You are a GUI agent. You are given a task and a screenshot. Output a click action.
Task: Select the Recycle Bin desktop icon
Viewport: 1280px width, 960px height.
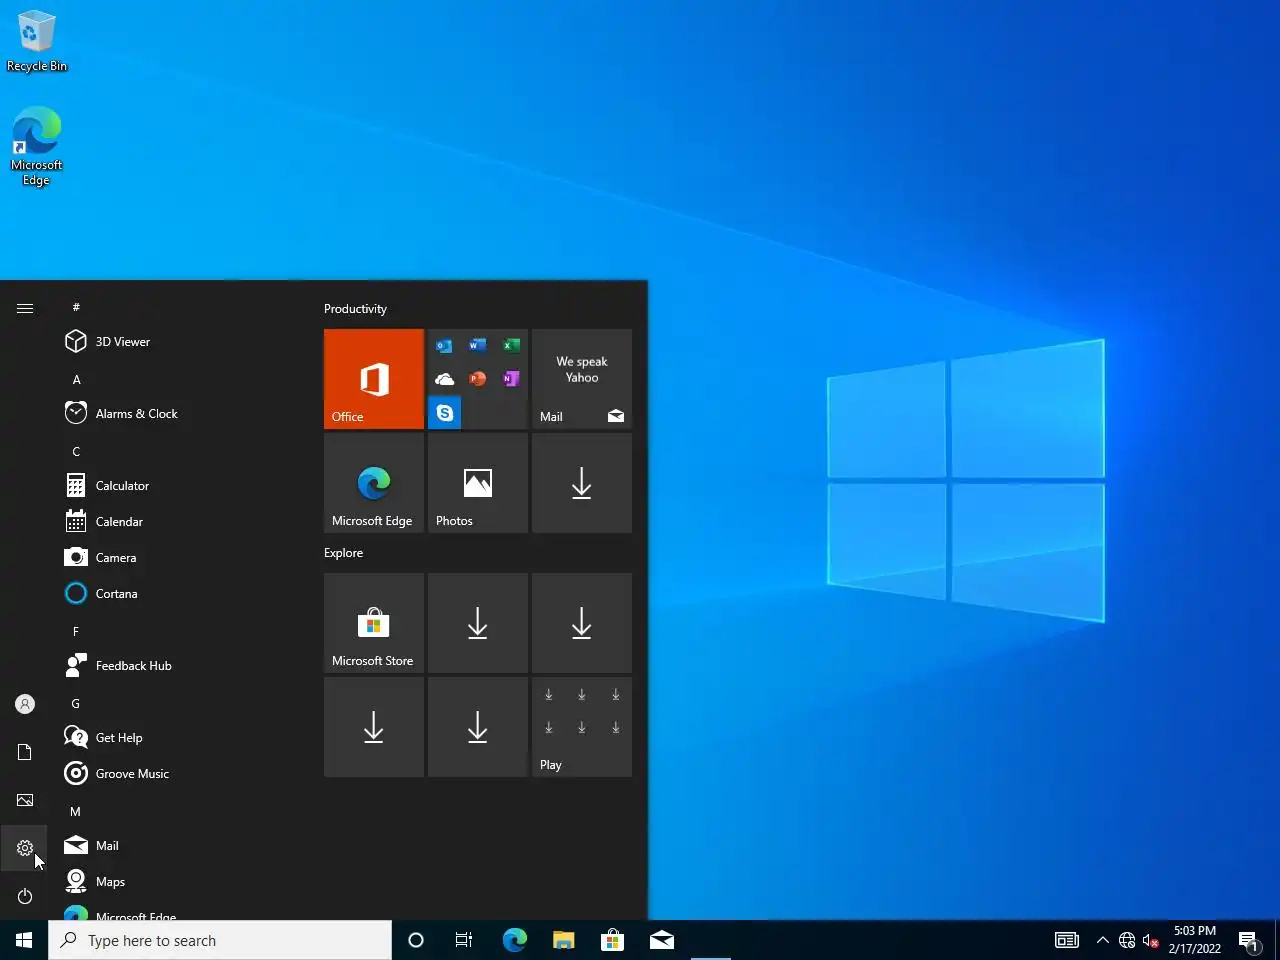(x=37, y=41)
